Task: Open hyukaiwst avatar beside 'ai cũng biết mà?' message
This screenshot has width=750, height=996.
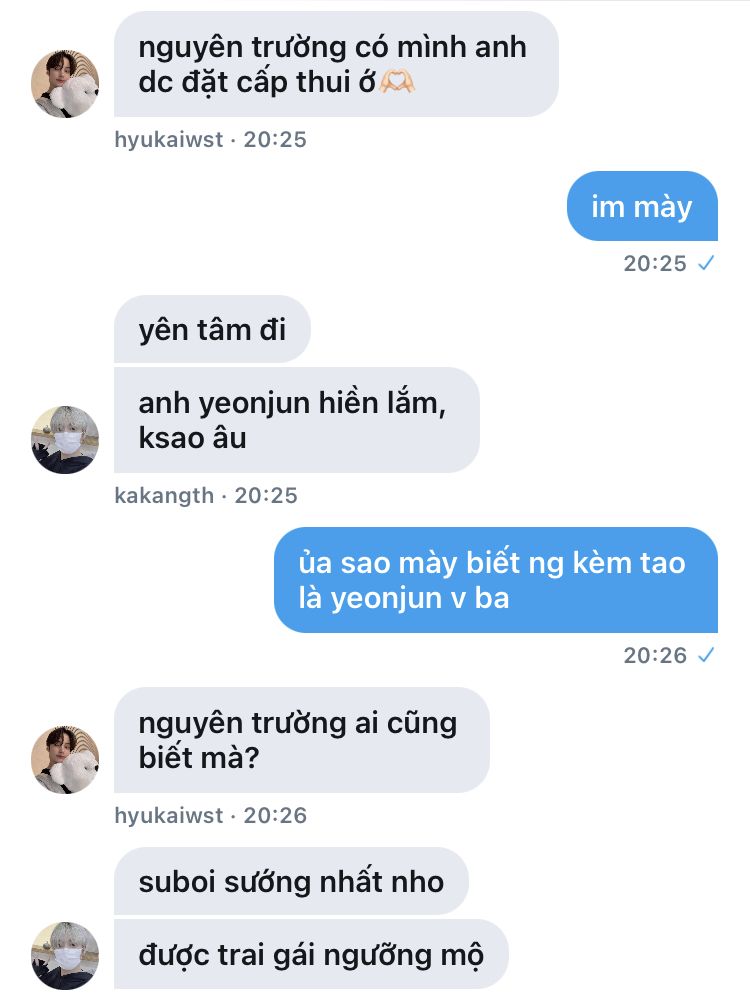Action: (65, 759)
